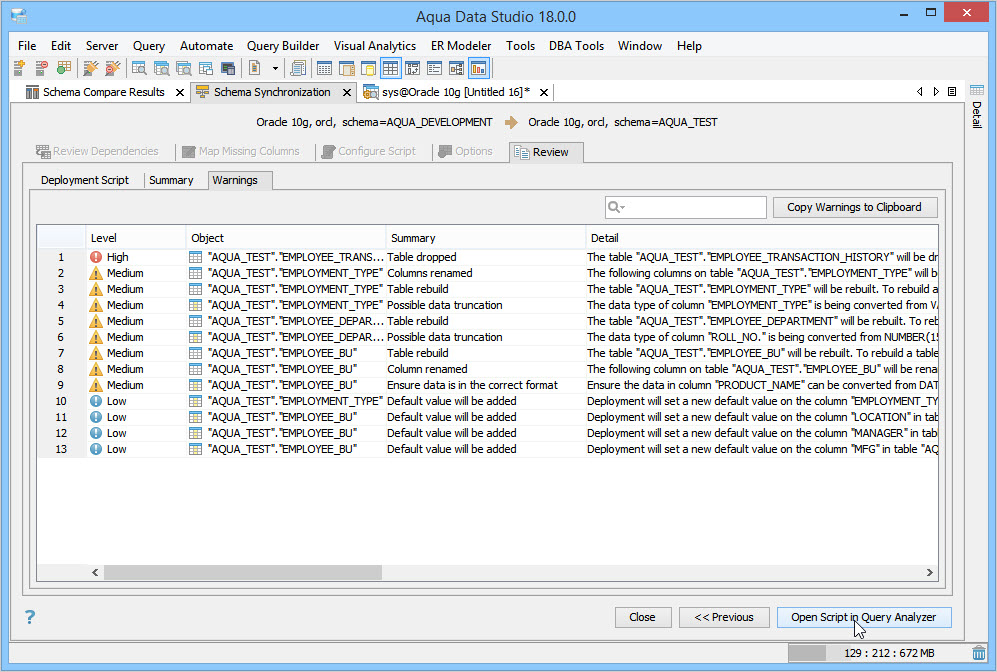Open the ER Modeler menu
This screenshot has width=997, height=672.
[x=461, y=46]
